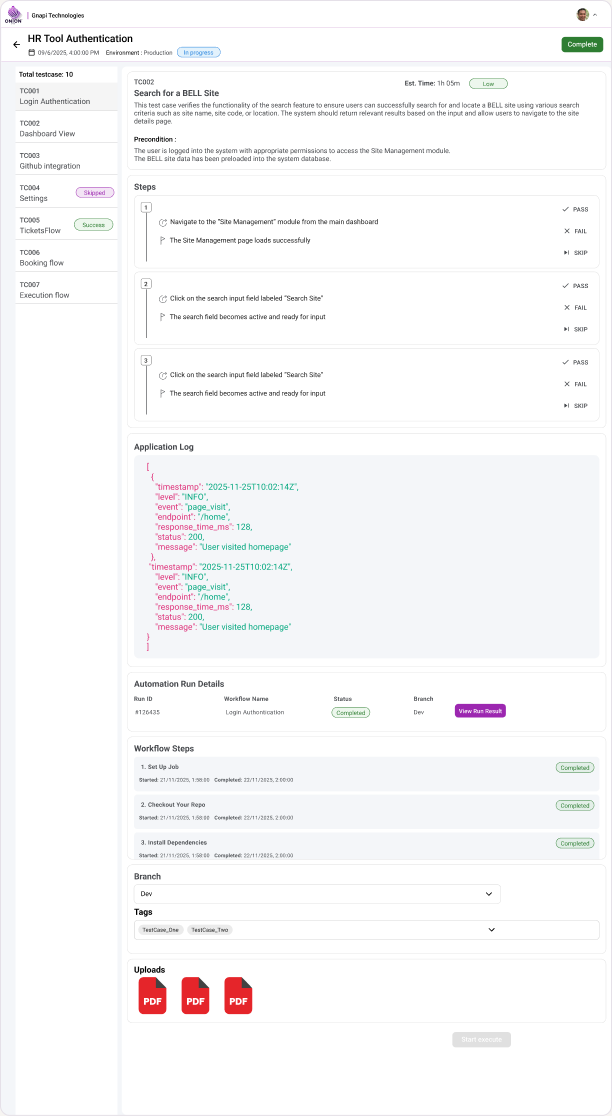Image resolution: width=612 pixels, height=1116 pixels.
Task: Click step 3 expected-result flag icon
Action: click(162, 394)
